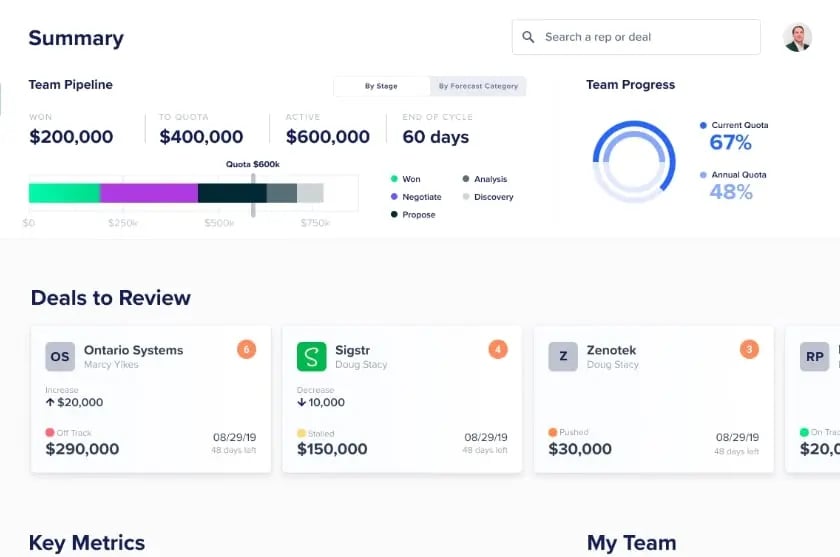Click the To Quota $400,000 figure
840x557 pixels.
coord(201,137)
